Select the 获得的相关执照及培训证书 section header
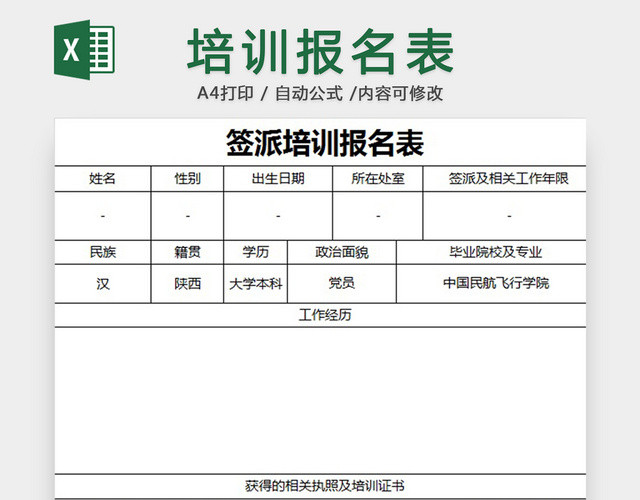This screenshot has height=500, width=640. pyautogui.click(x=320, y=486)
